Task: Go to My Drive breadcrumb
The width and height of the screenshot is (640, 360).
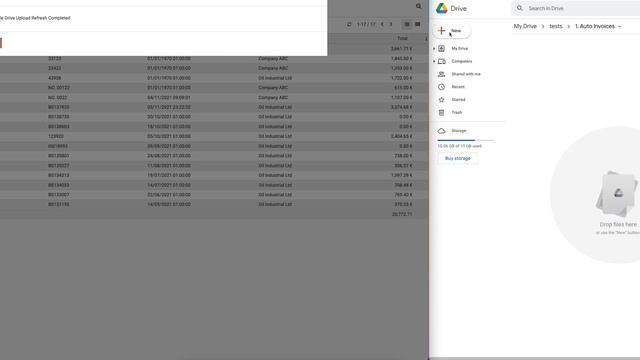Action: (525, 26)
